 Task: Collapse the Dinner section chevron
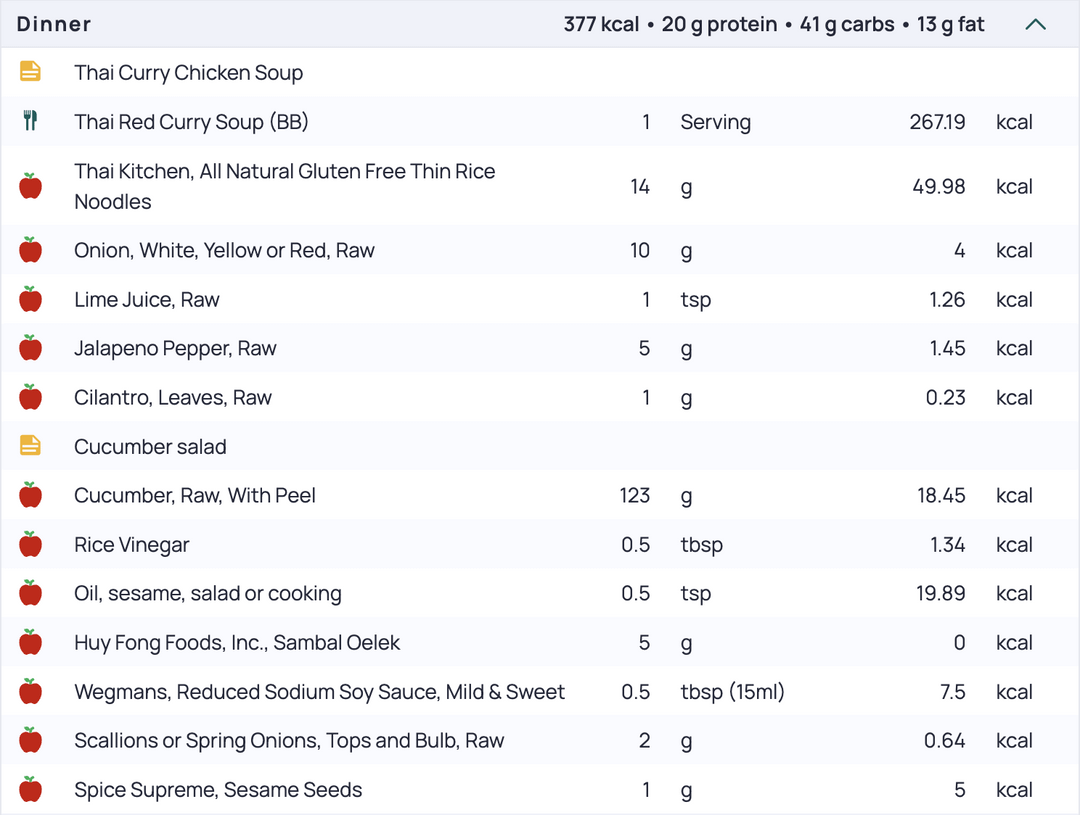click(x=1035, y=25)
